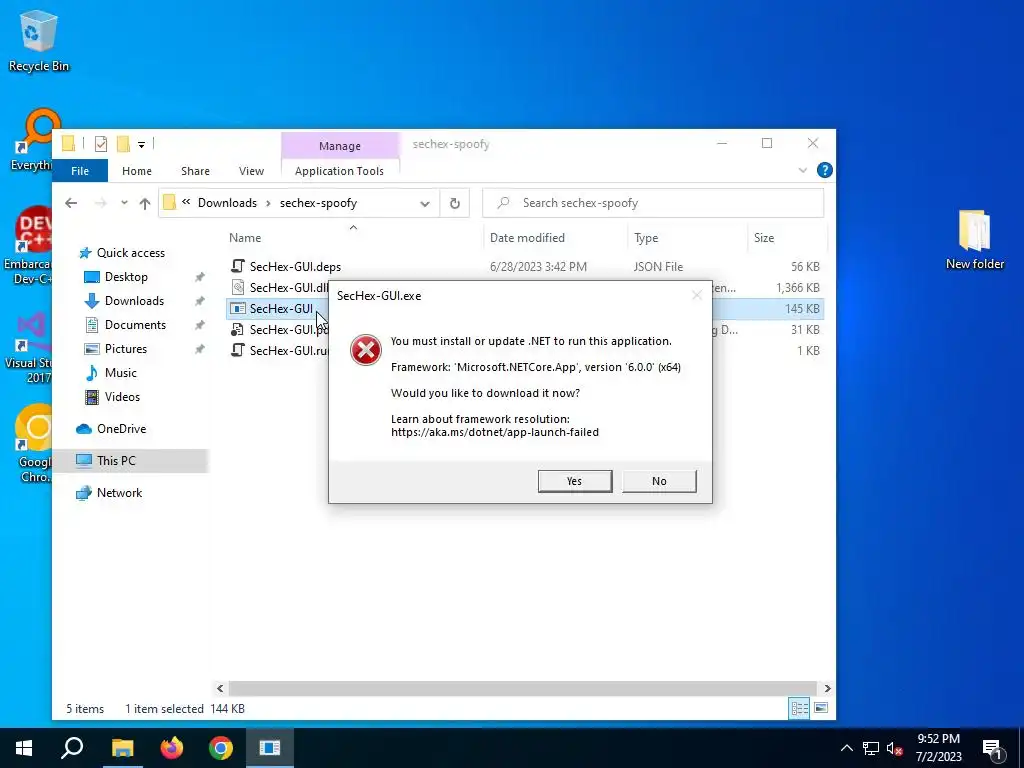Select OneDrive in the navigation pane
1024x768 pixels.
[x=121, y=429]
